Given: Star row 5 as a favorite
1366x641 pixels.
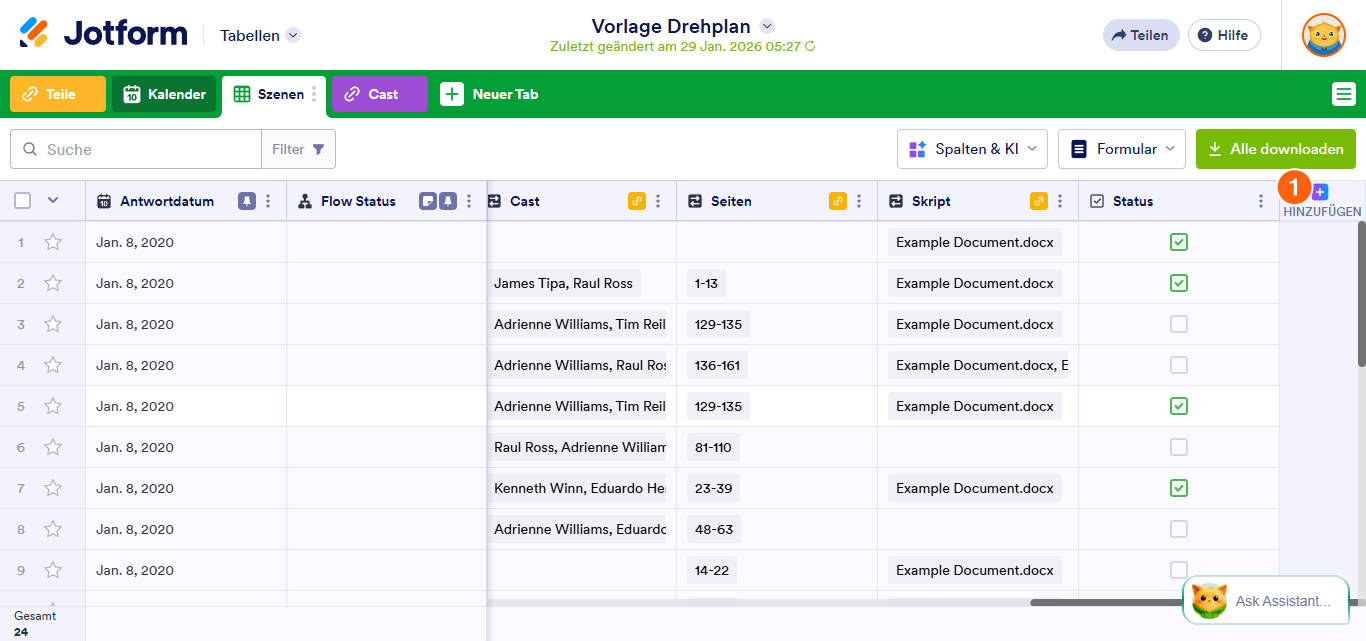Looking at the screenshot, I should 53,406.
